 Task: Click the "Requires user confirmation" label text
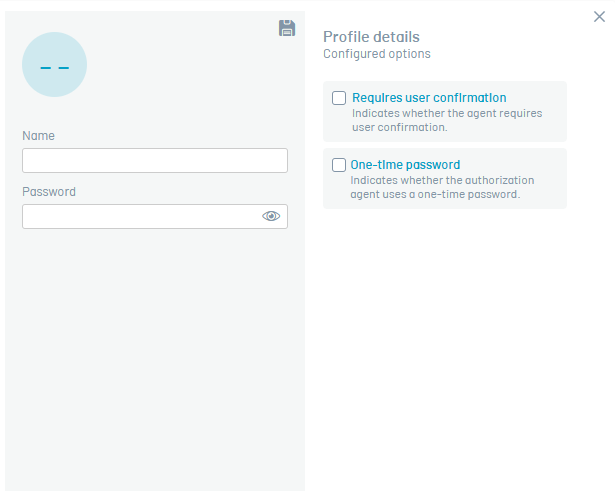tap(429, 98)
